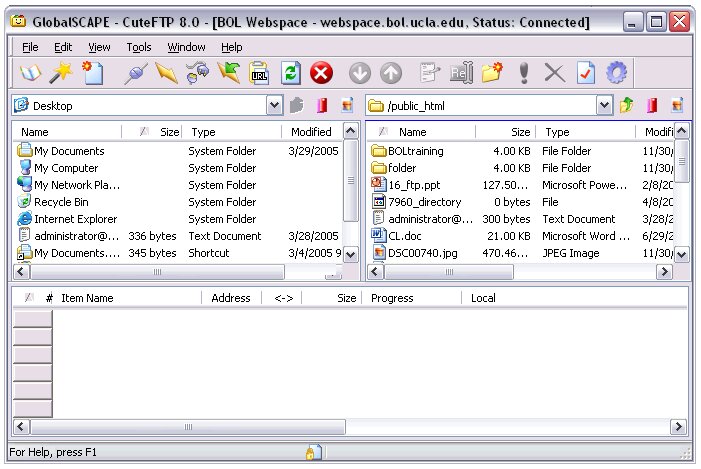The width and height of the screenshot is (701, 469).
Task: Launch the Connection Wizard wand icon
Action: [61, 73]
